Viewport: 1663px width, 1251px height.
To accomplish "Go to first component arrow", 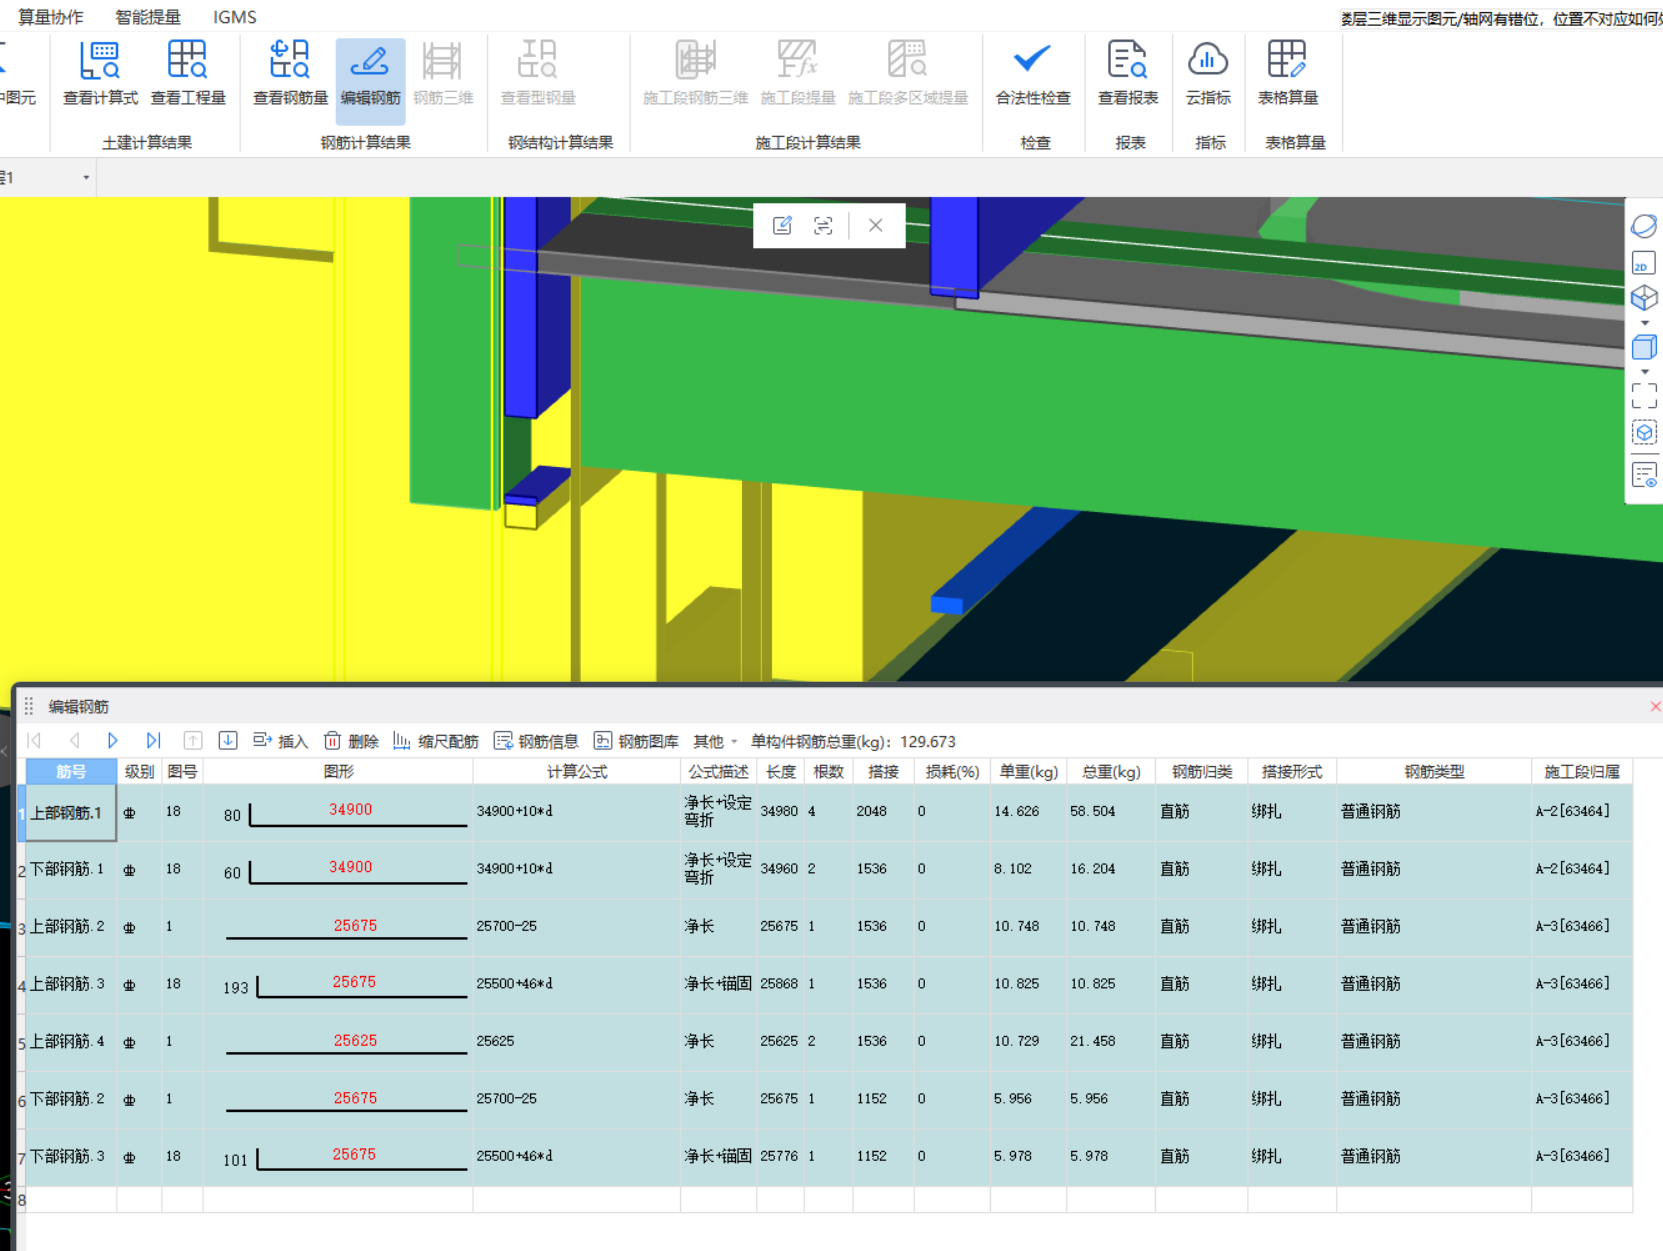I will click(x=35, y=741).
